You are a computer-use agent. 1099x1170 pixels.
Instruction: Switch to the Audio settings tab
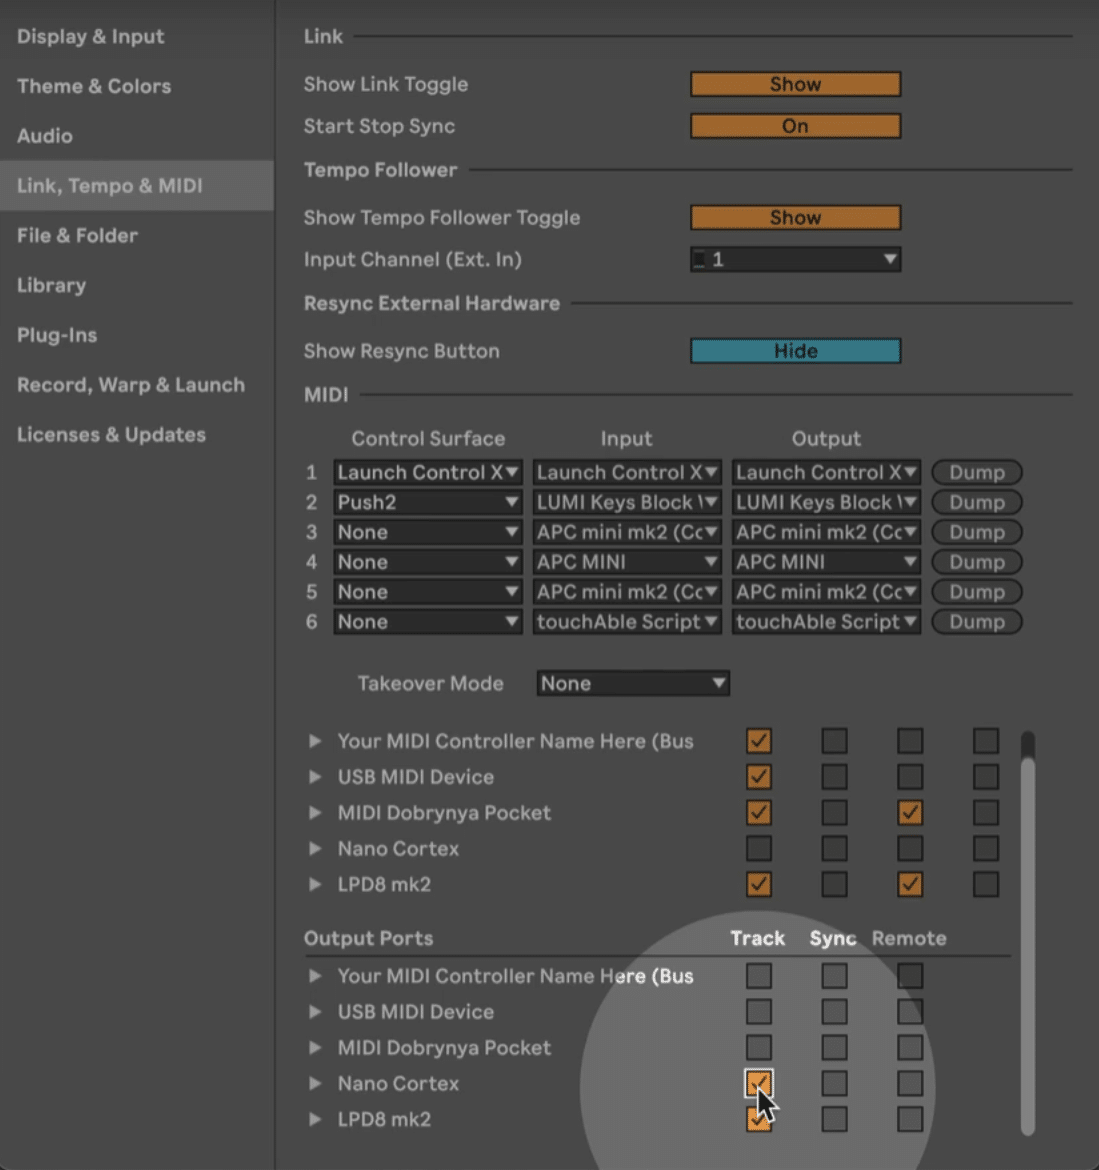(45, 136)
